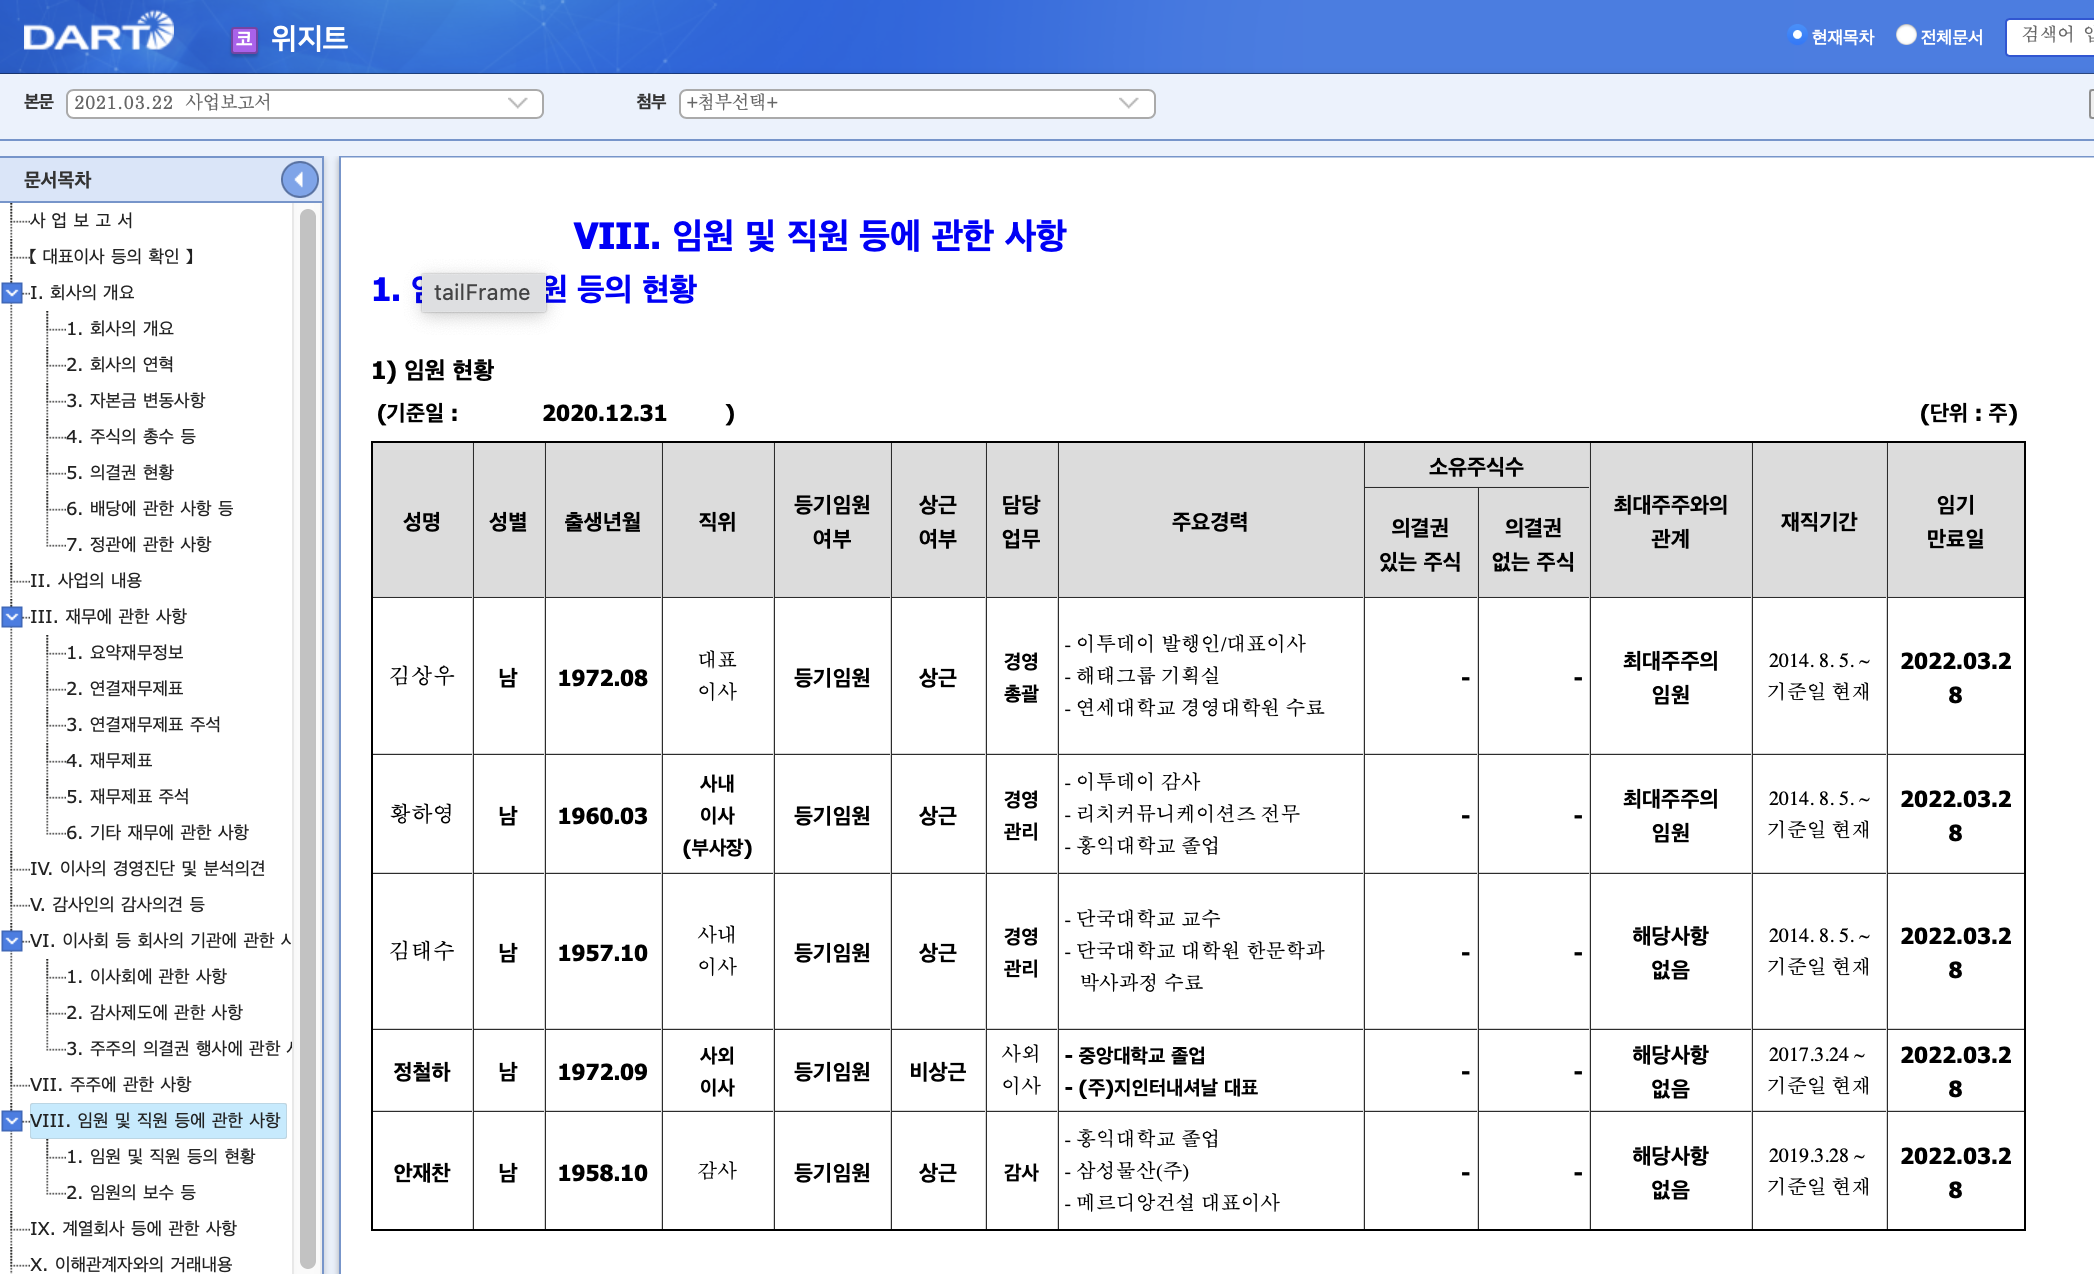Viewport: 2094px width, 1274px height.
Task: Collapse the VIII. 임원 및 직원 node
Action: [x=12, y=1120]
